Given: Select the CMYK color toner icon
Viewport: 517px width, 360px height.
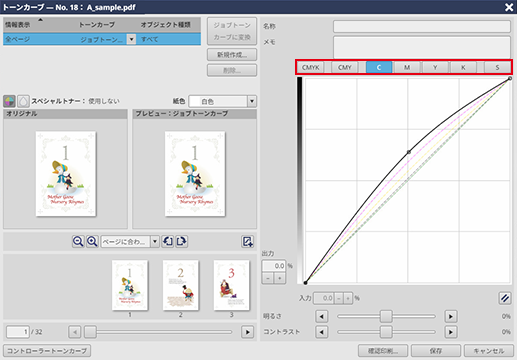Looking at the screenshot, I should 9,101.
